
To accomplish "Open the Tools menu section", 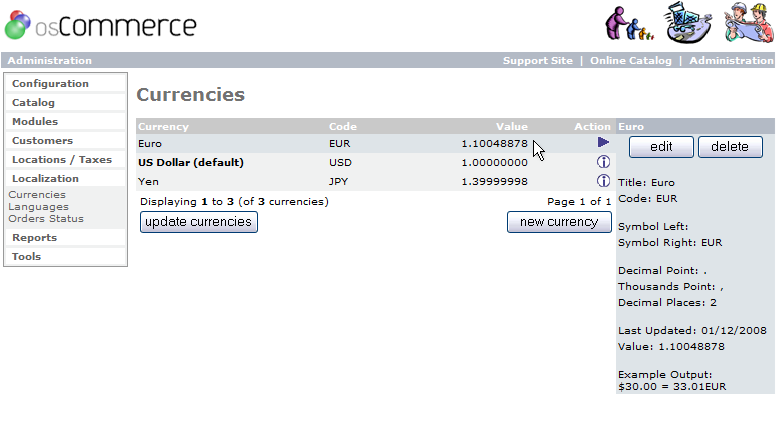I will 26,256.
